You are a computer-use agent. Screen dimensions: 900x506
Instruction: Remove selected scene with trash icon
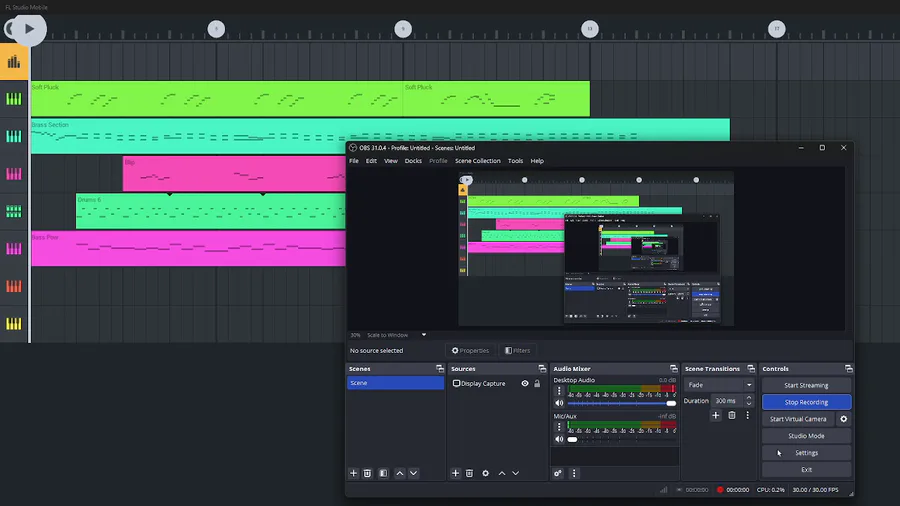pyautogui.click(x=367, y=473)
